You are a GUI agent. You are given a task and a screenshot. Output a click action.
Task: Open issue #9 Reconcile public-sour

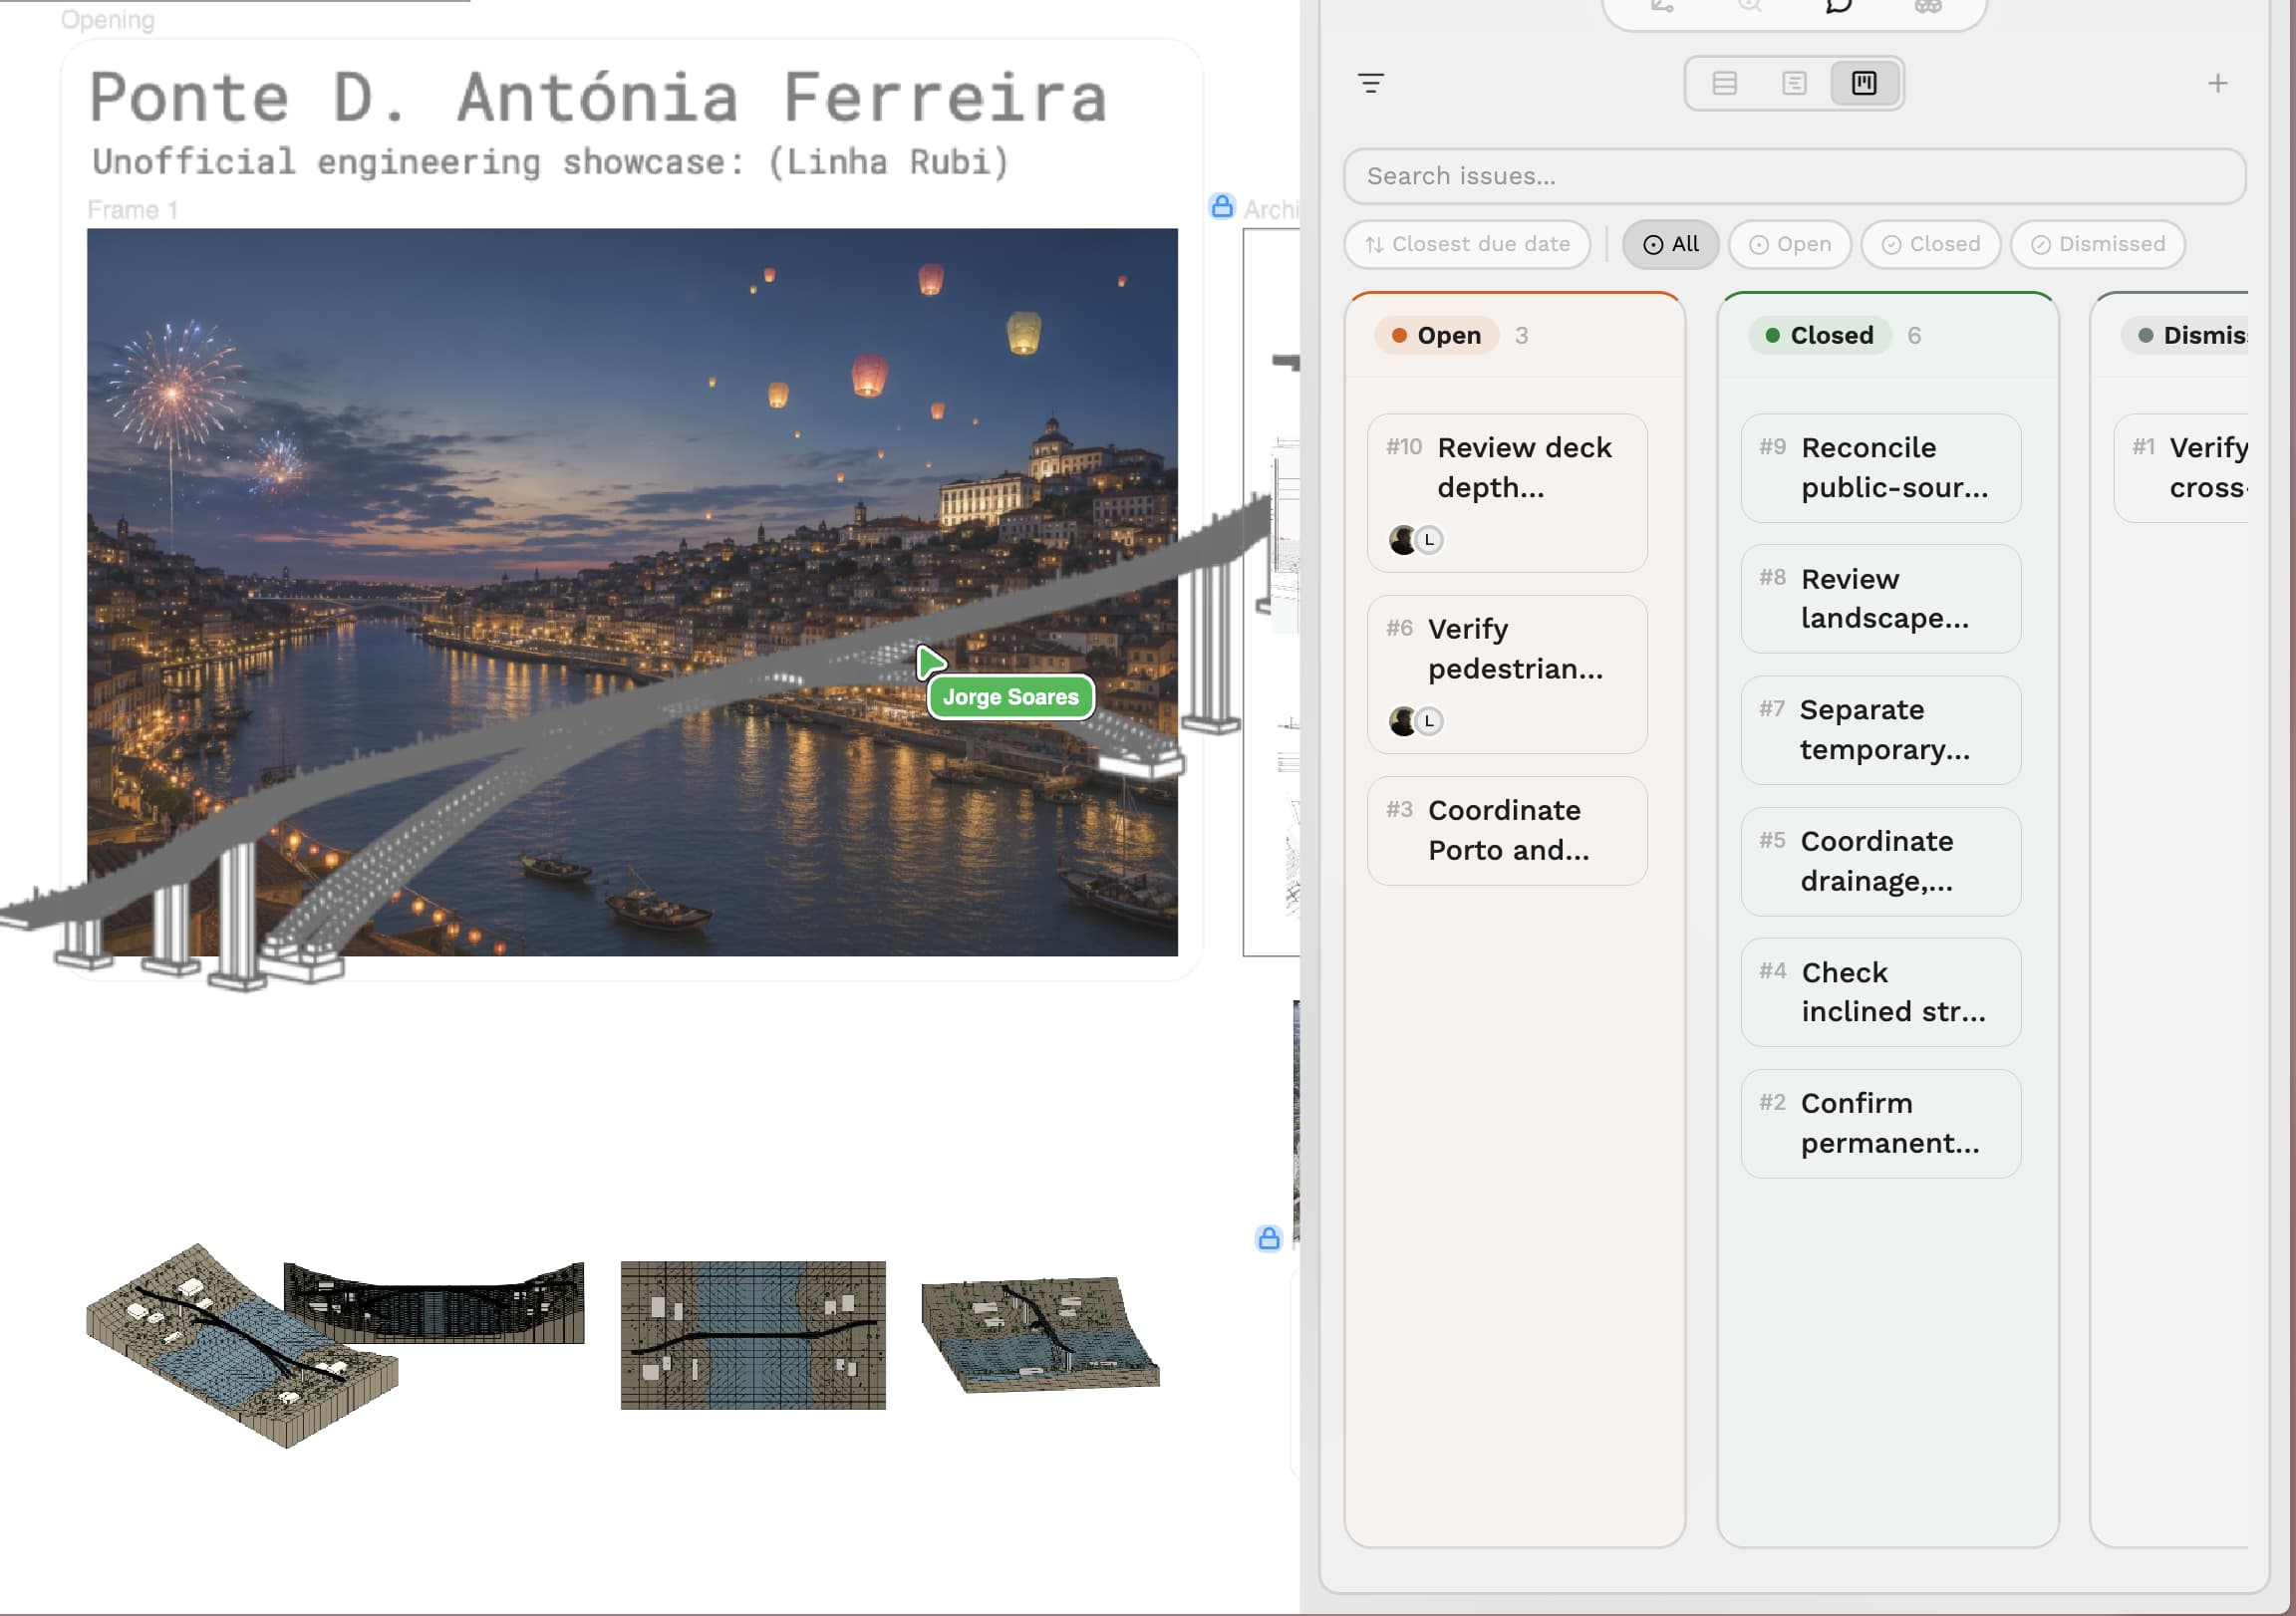[1880, 468]
